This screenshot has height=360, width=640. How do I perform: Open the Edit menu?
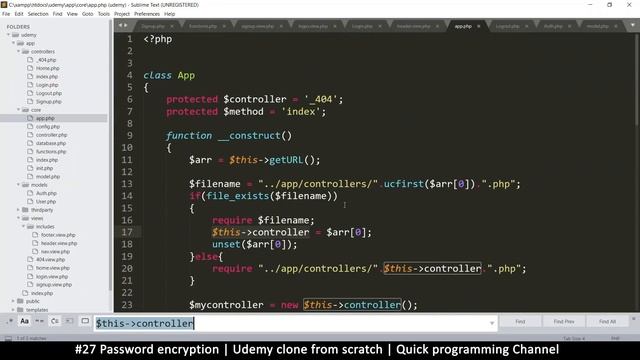point(19,14)
